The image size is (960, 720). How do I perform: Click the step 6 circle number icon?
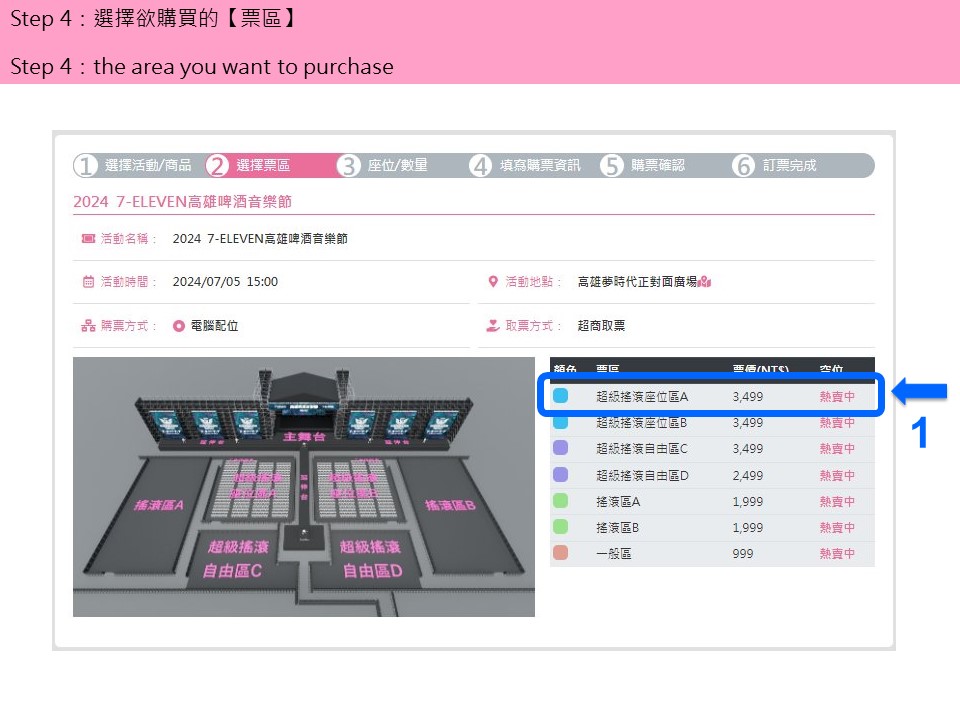coord(743,166)
